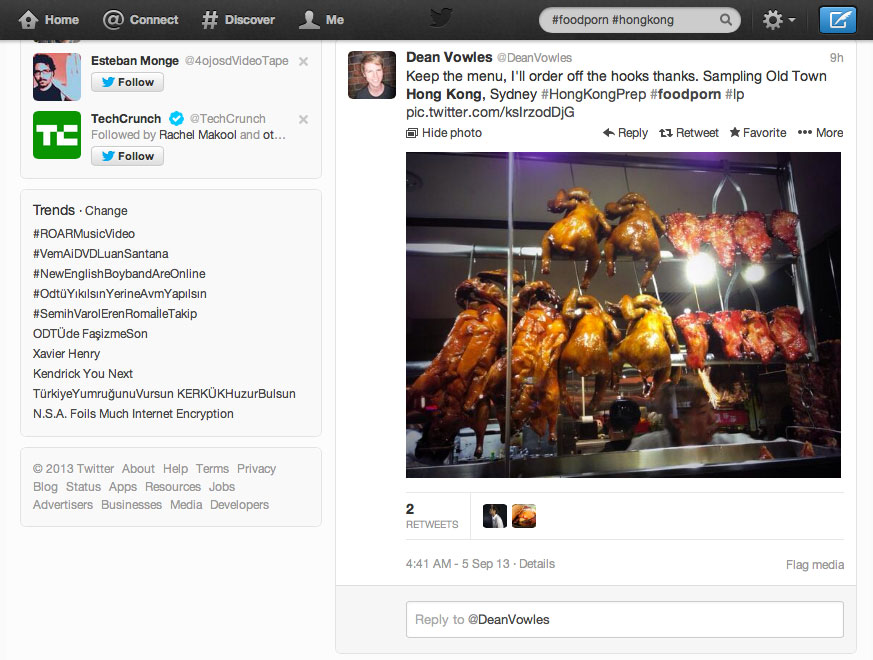This screenshot has height=660, width=873.
Task: Open the settings gear dropdown
Action: tap(778, 20)
